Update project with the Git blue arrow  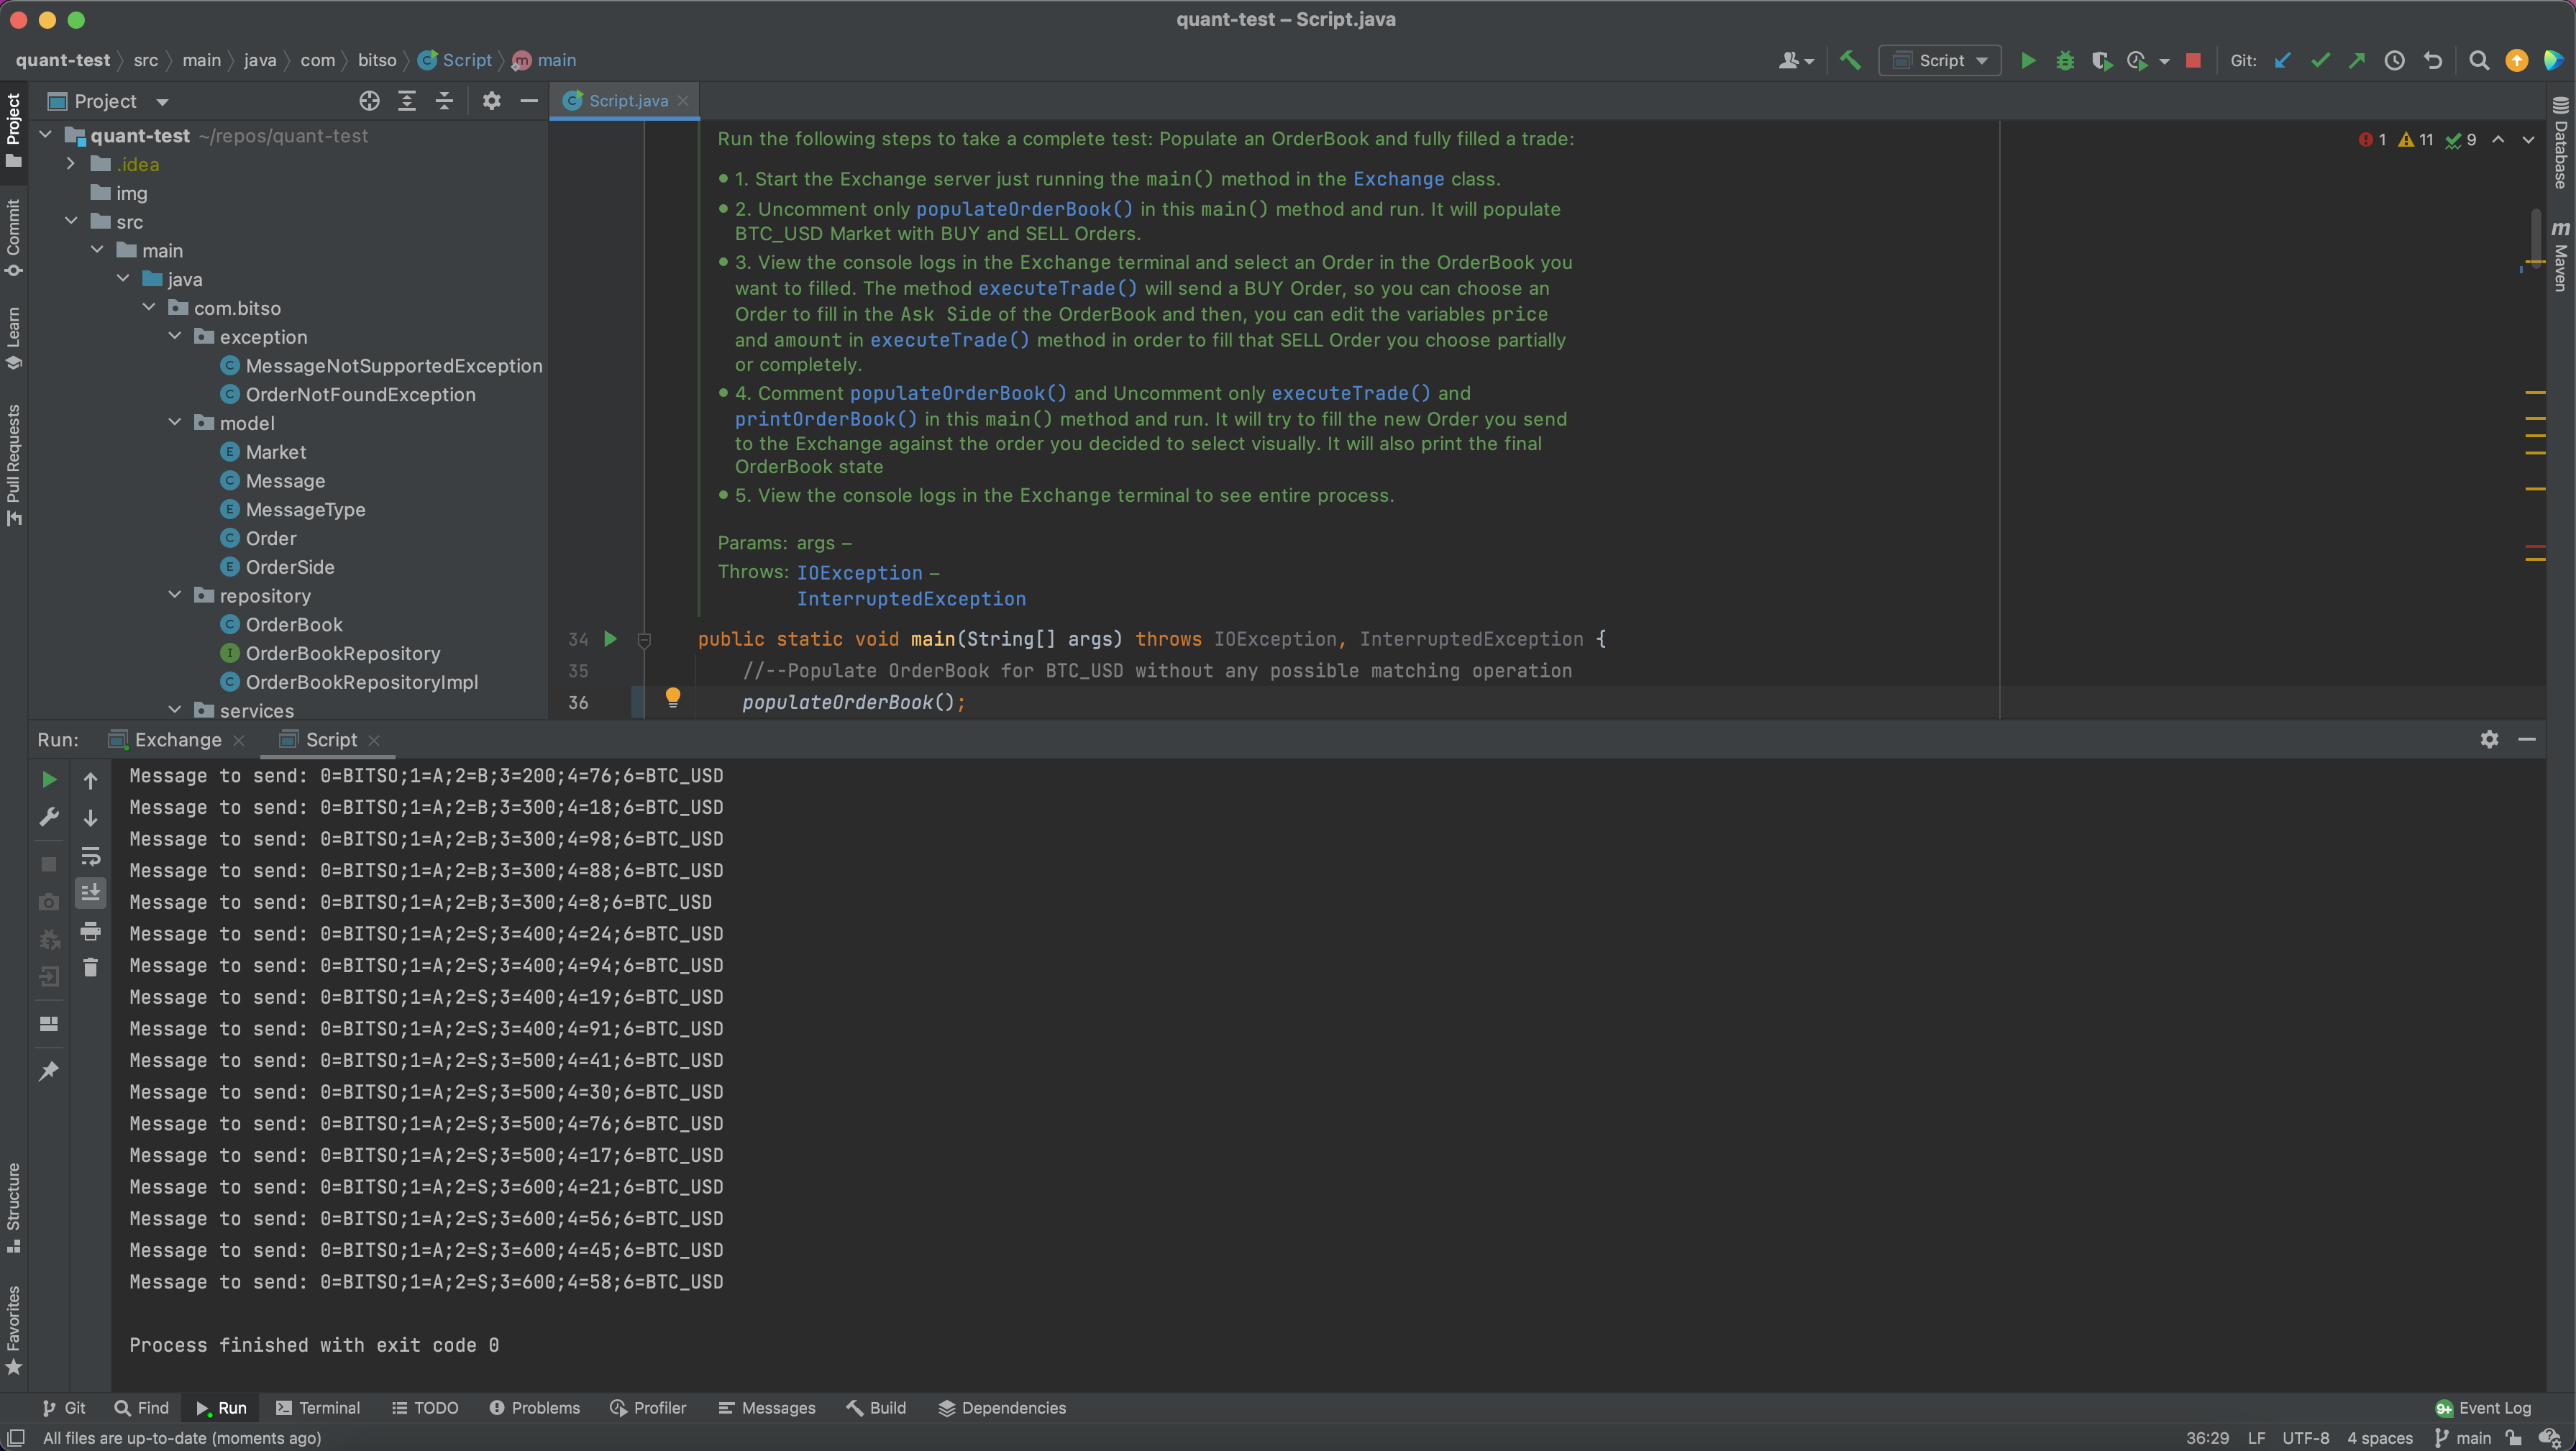(2282, 61)
